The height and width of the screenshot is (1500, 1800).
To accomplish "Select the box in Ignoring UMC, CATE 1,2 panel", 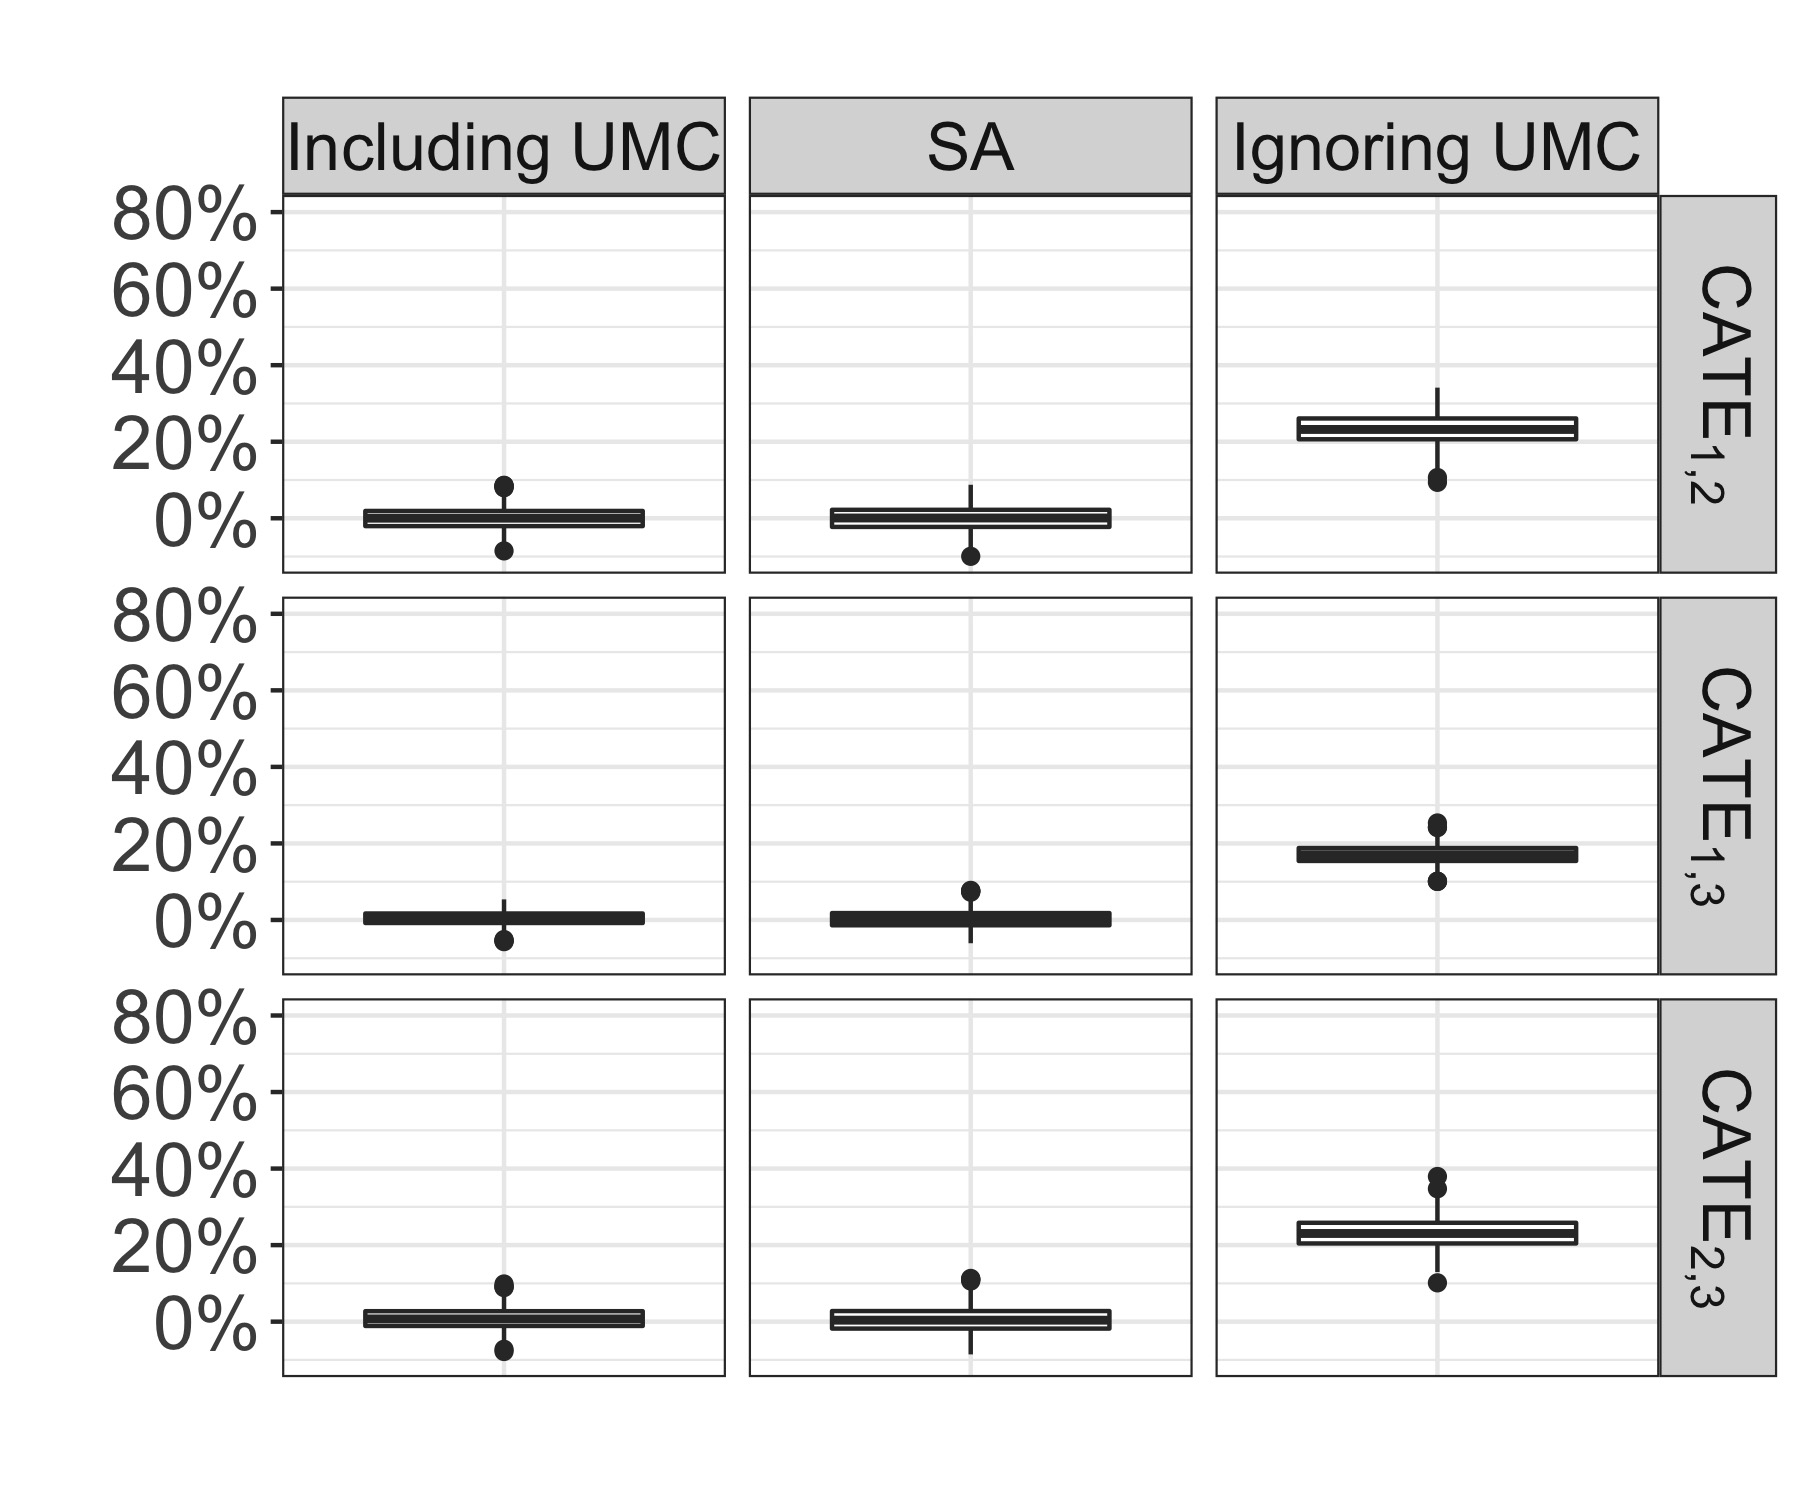I will (1436, 429).
